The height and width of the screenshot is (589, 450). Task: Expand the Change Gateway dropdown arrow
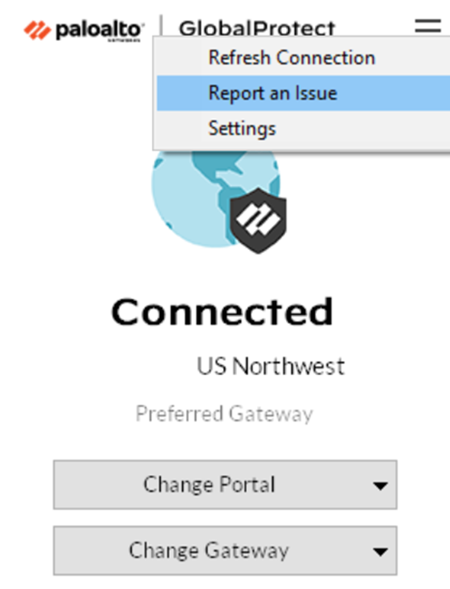coord(381,551)
